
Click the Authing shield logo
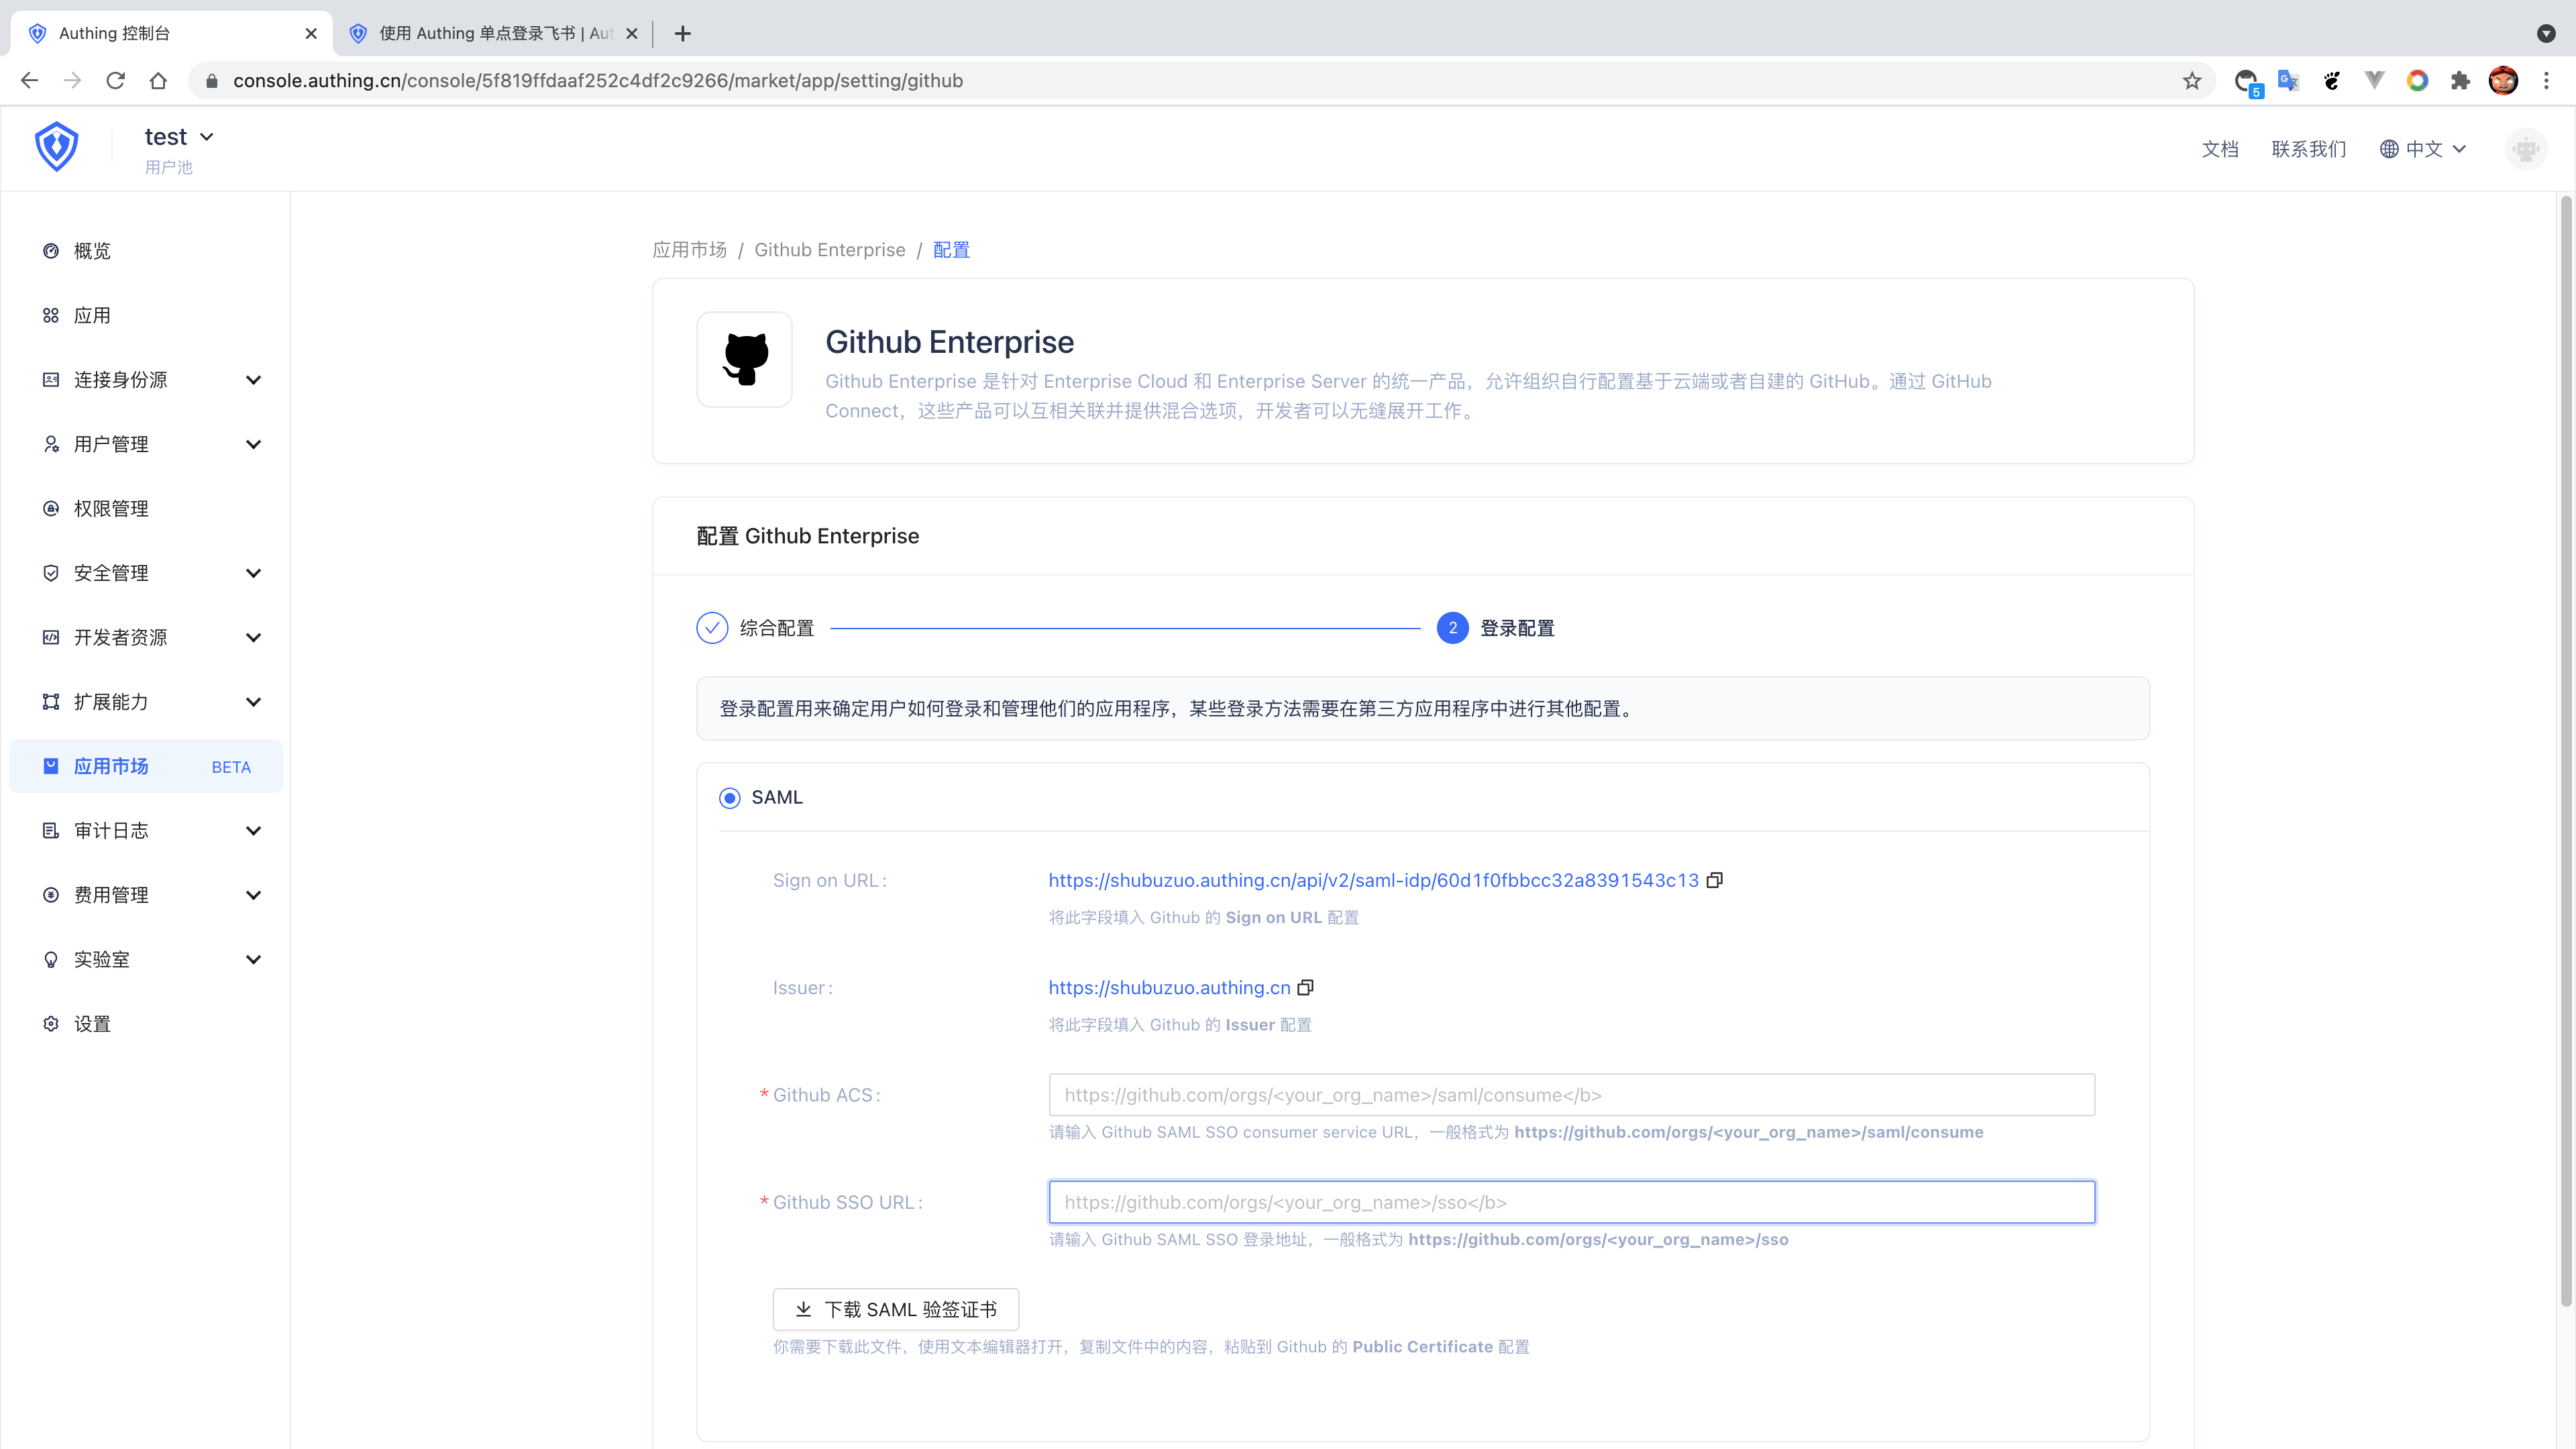(x=56, y=147)
